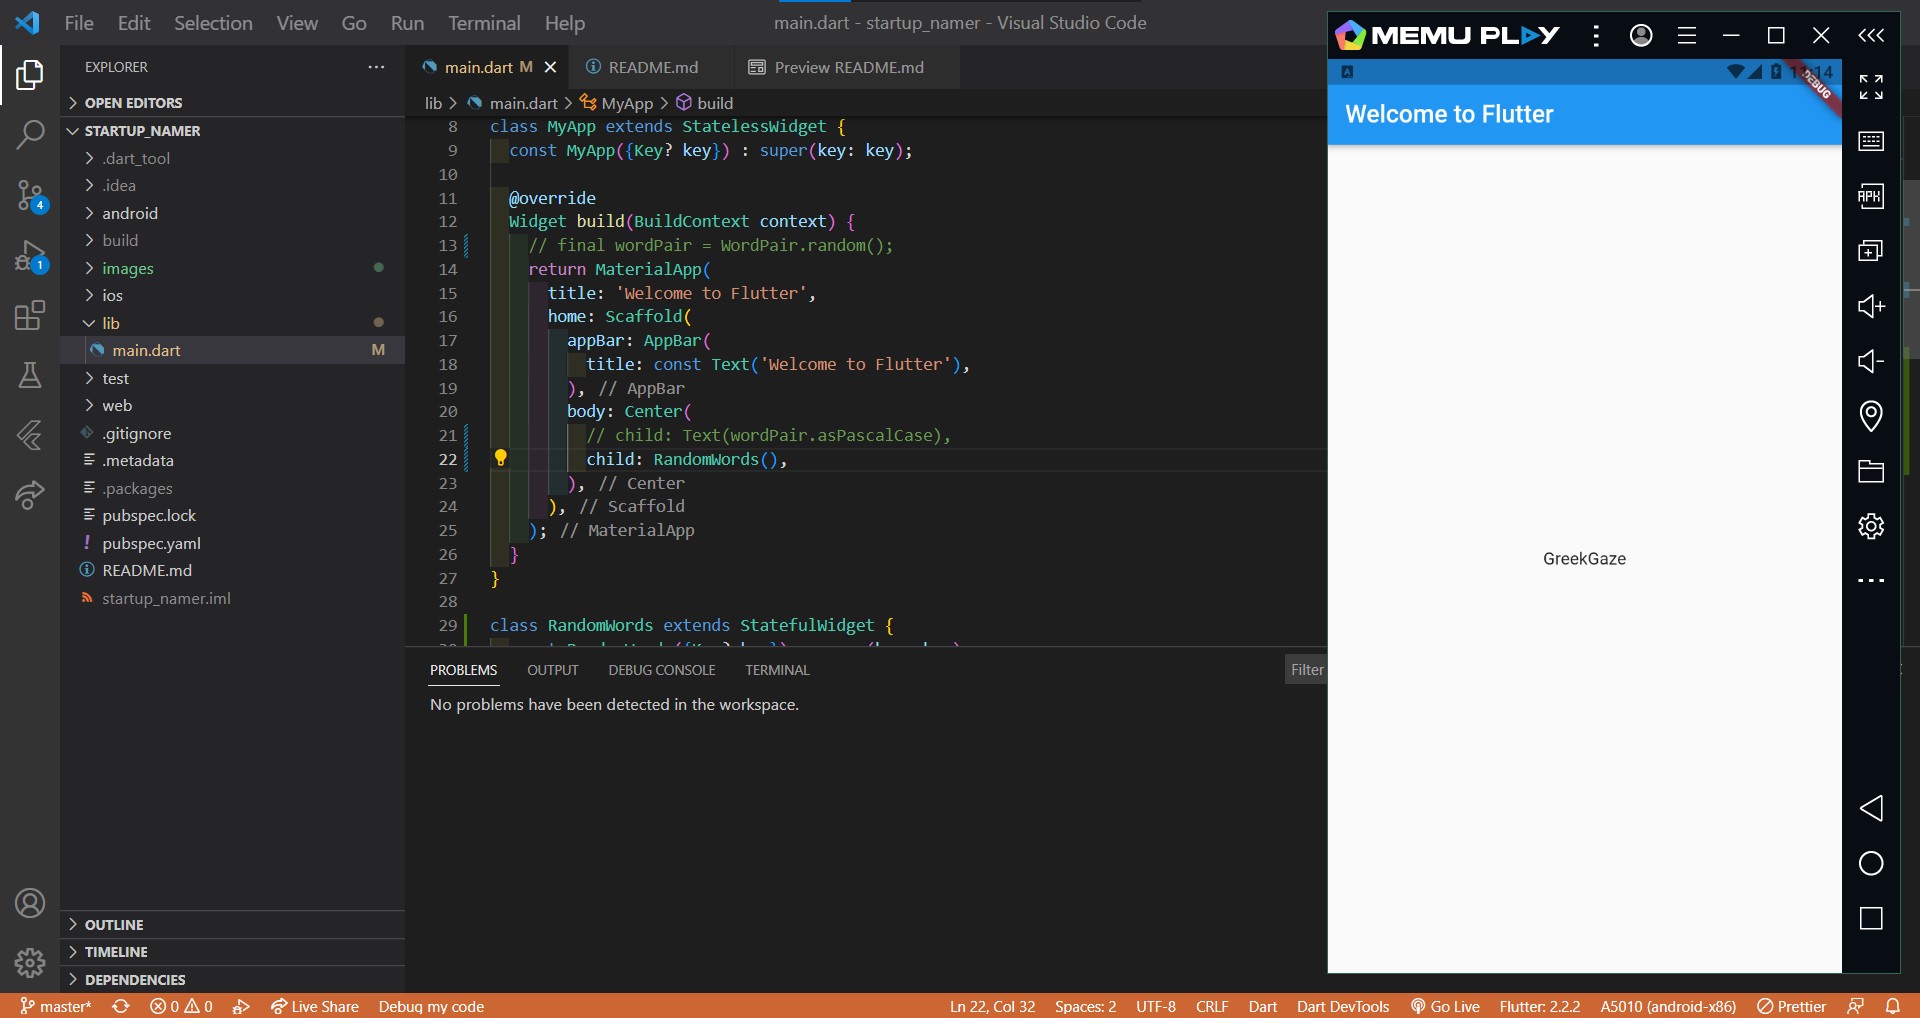The image size is (1920, 1018).
Task: Click notifications bell in status bar
Action: [1893, 1006]
